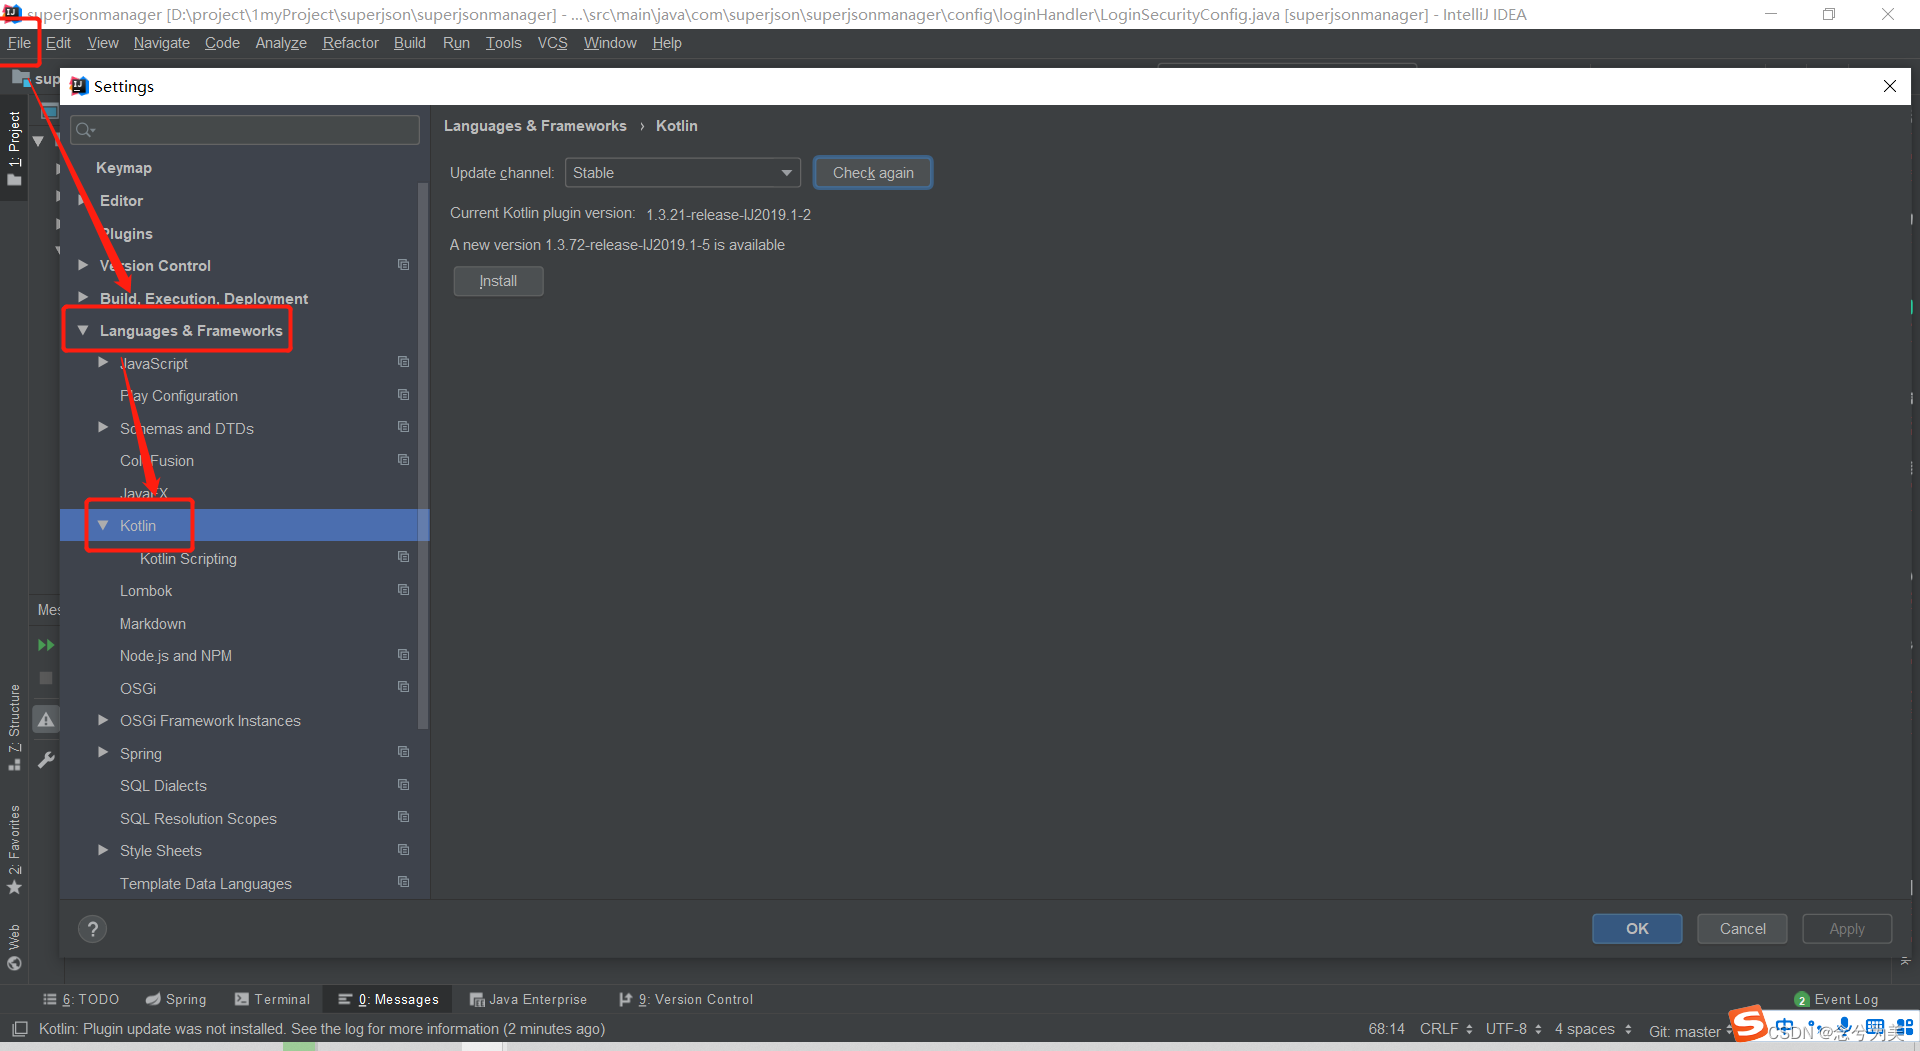
Task: Open the Java Enterprise tool window
Action: (529, 999)
